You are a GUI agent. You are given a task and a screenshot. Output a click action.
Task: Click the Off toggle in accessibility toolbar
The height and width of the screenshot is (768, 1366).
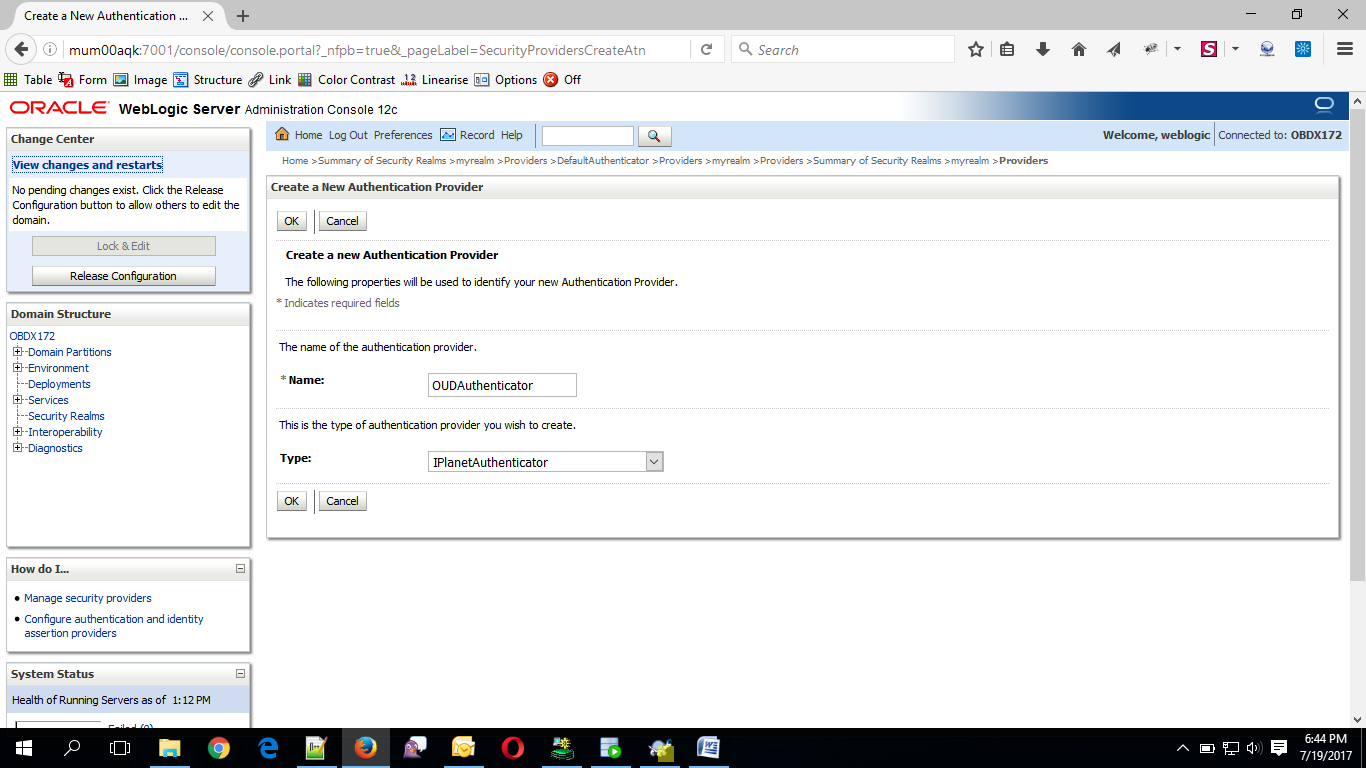click(x=562, y=80)
